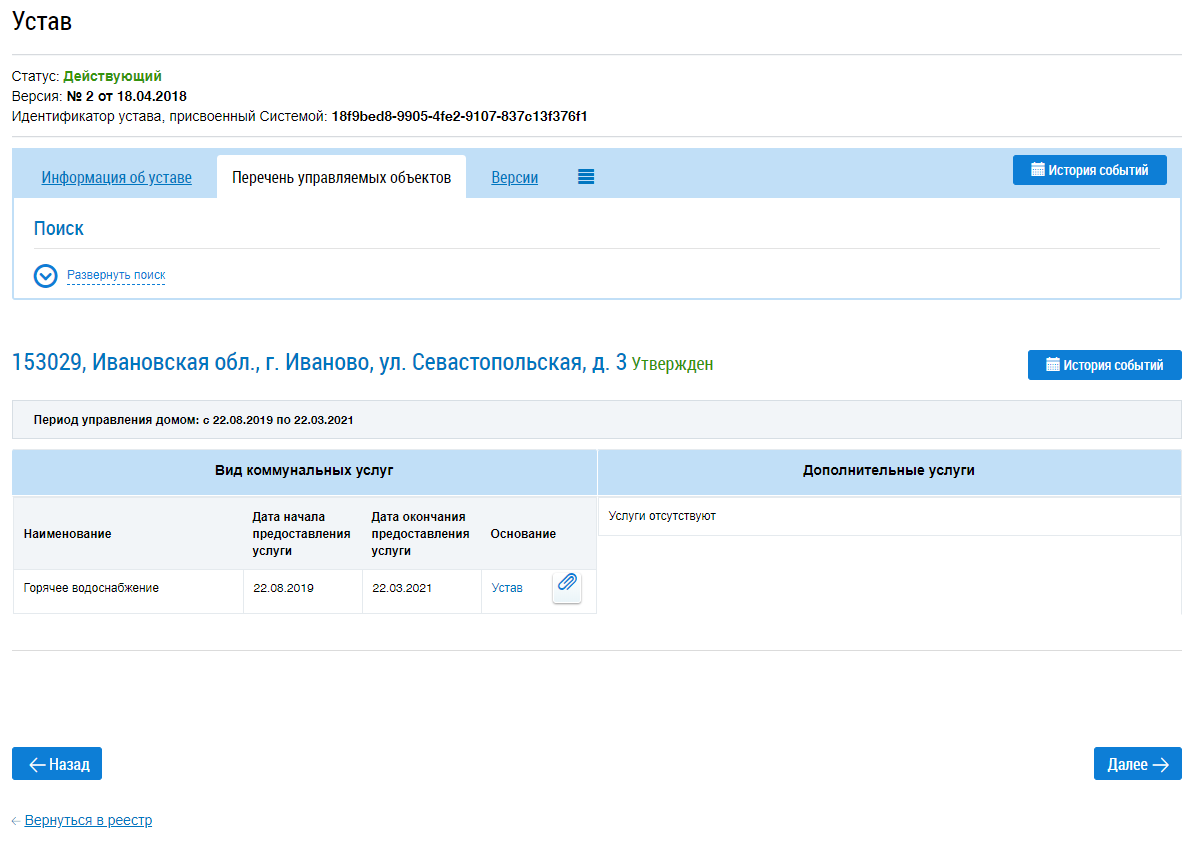
Task: Click the 'Дополнительные услуги' table header
Action: coord(888,470)
